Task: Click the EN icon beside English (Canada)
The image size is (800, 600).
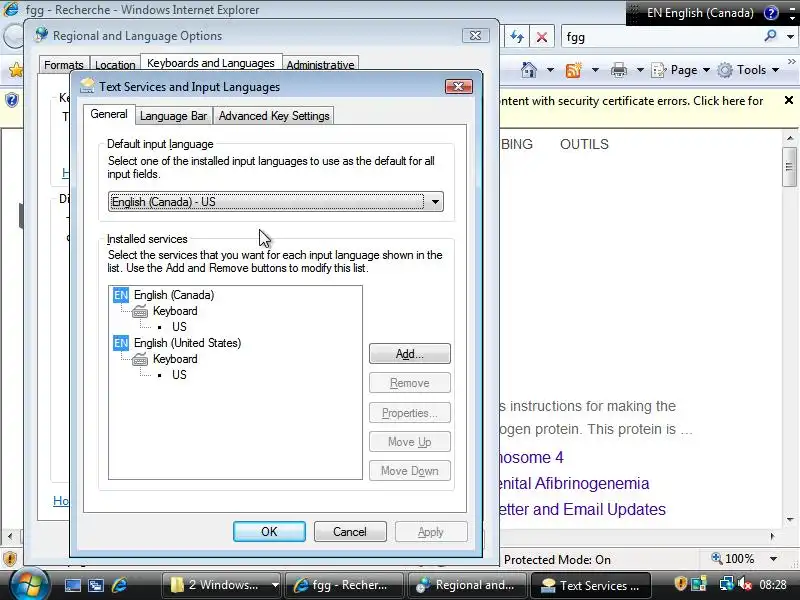Action: 121,295
